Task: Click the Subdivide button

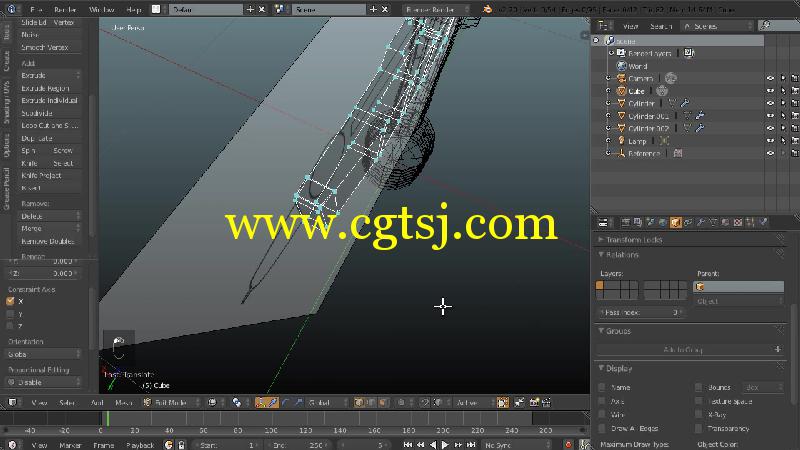Action: pyautogui.click(x=49, y=113)
